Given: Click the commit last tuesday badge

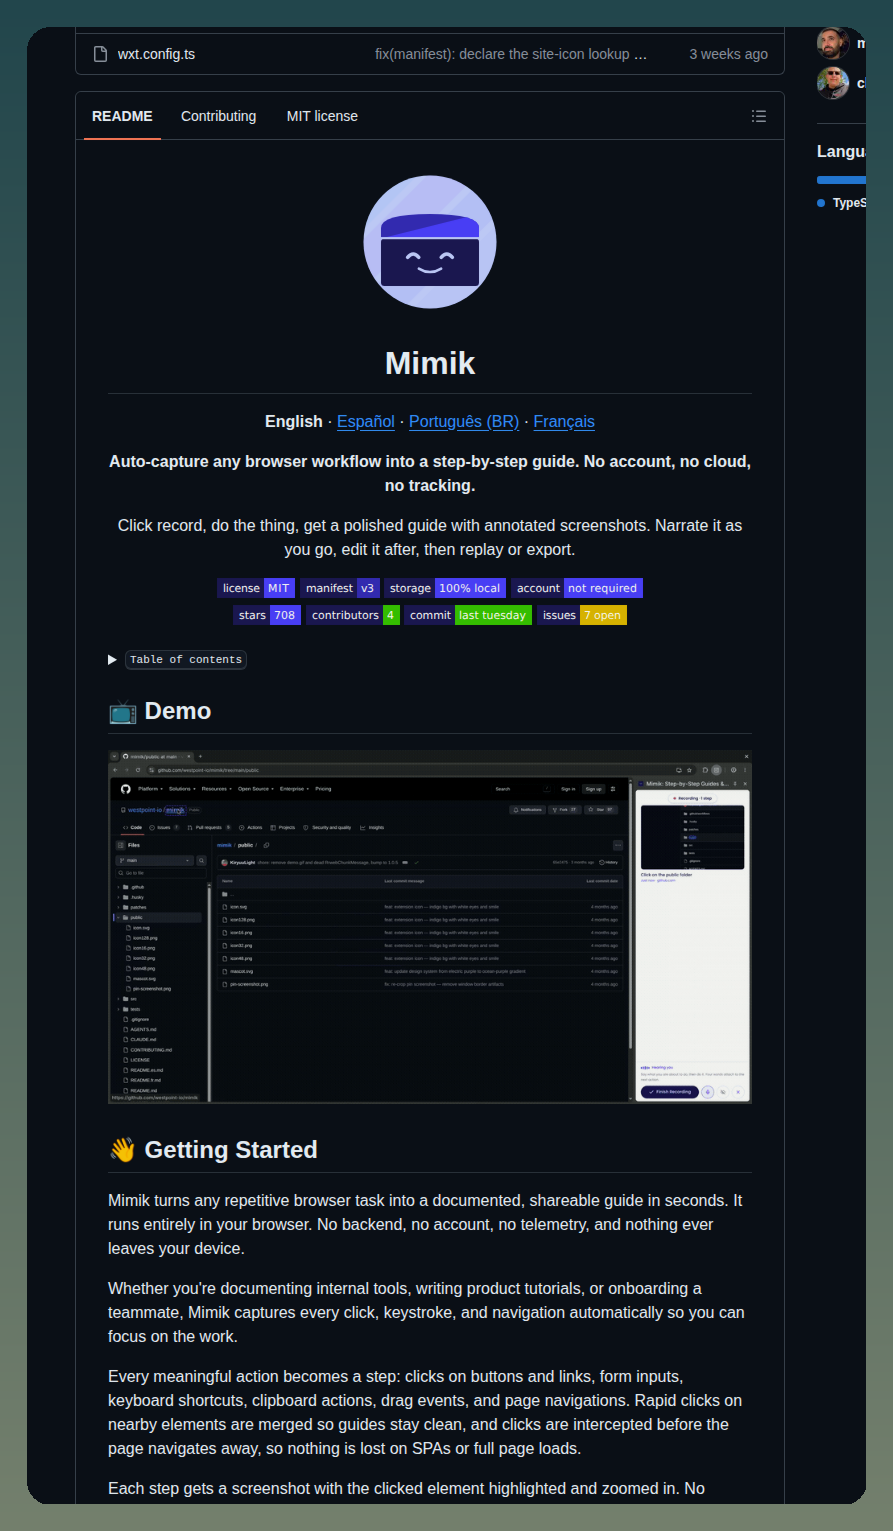Looking at the screenshot, I should point(468,615).
